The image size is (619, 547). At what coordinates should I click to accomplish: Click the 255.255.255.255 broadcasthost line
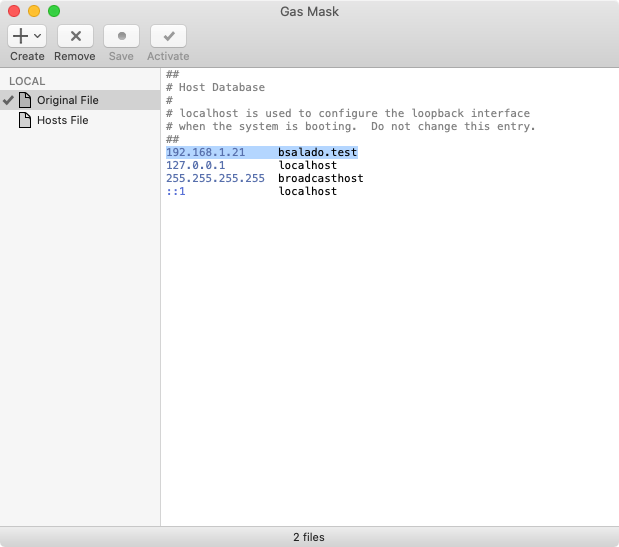point(264,178)
